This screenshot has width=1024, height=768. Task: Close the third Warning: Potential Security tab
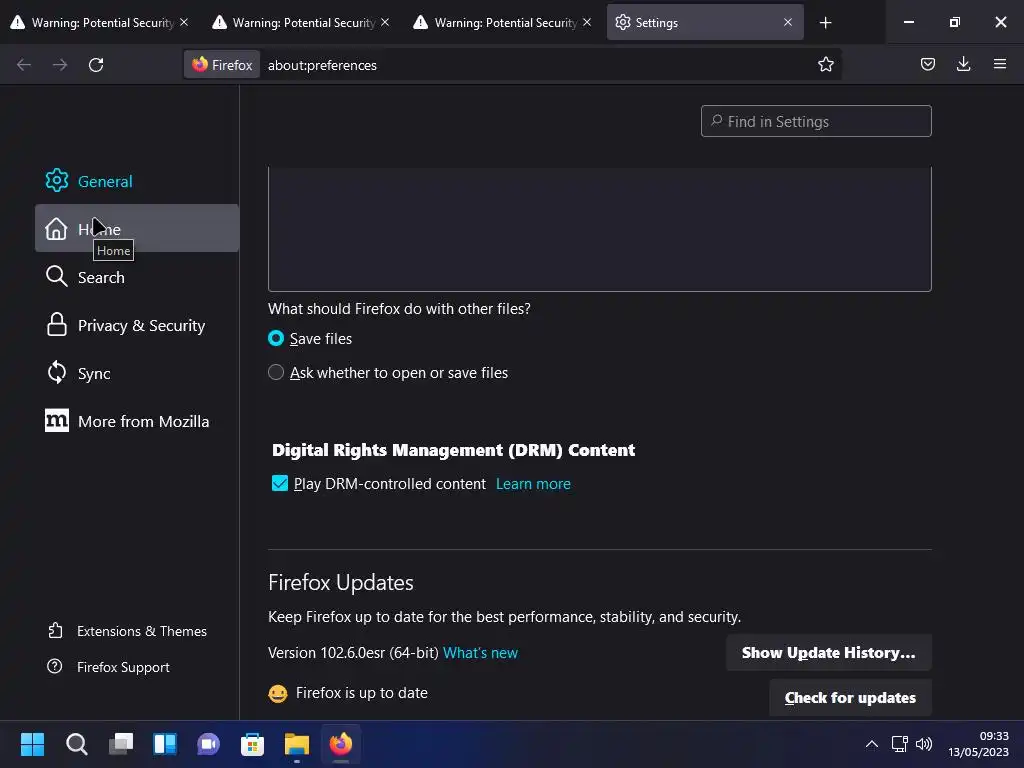pos(587,22)
